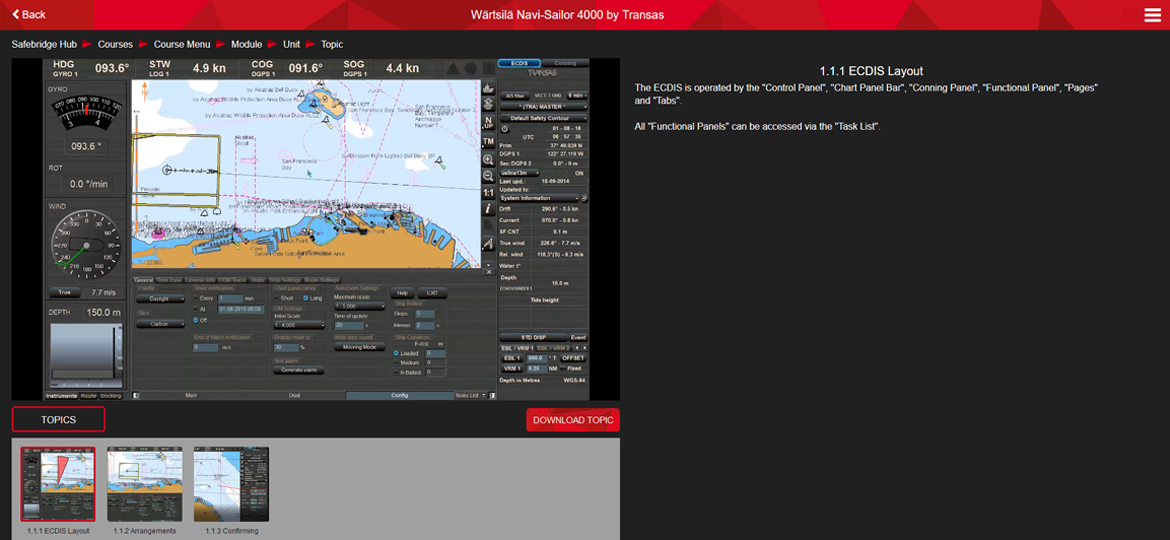Screen dimensions: 1170x540
Task: Switch to the Route Settings tab
Action: coord(322,280)
